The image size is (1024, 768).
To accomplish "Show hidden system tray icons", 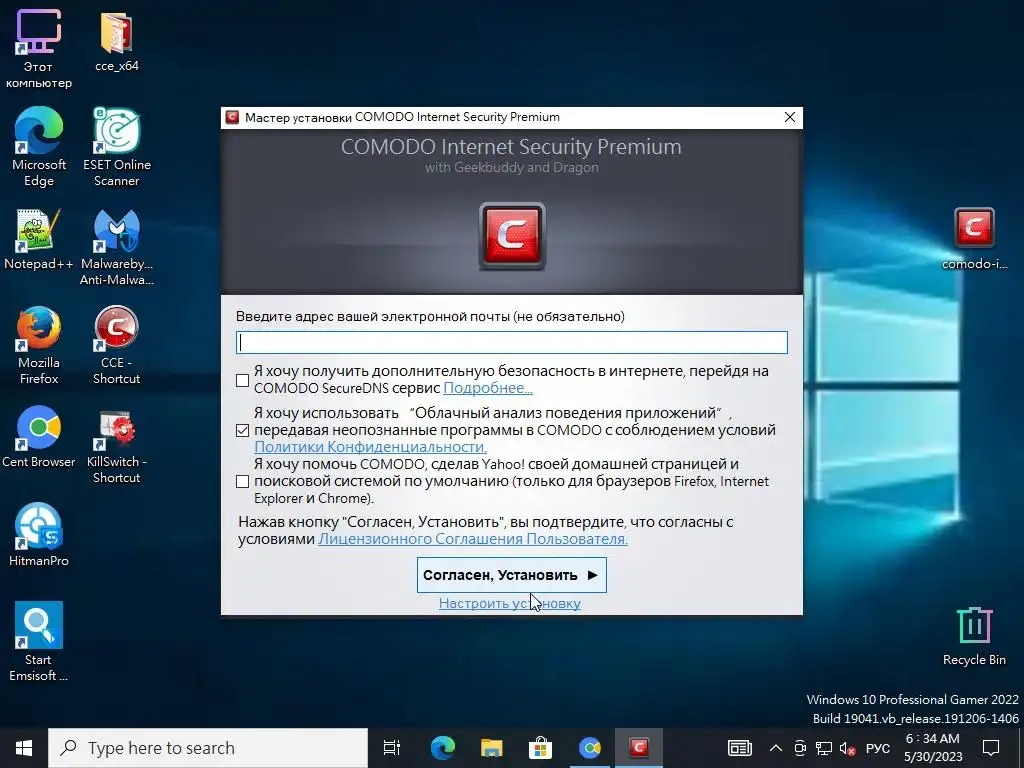I will point(775,748).
